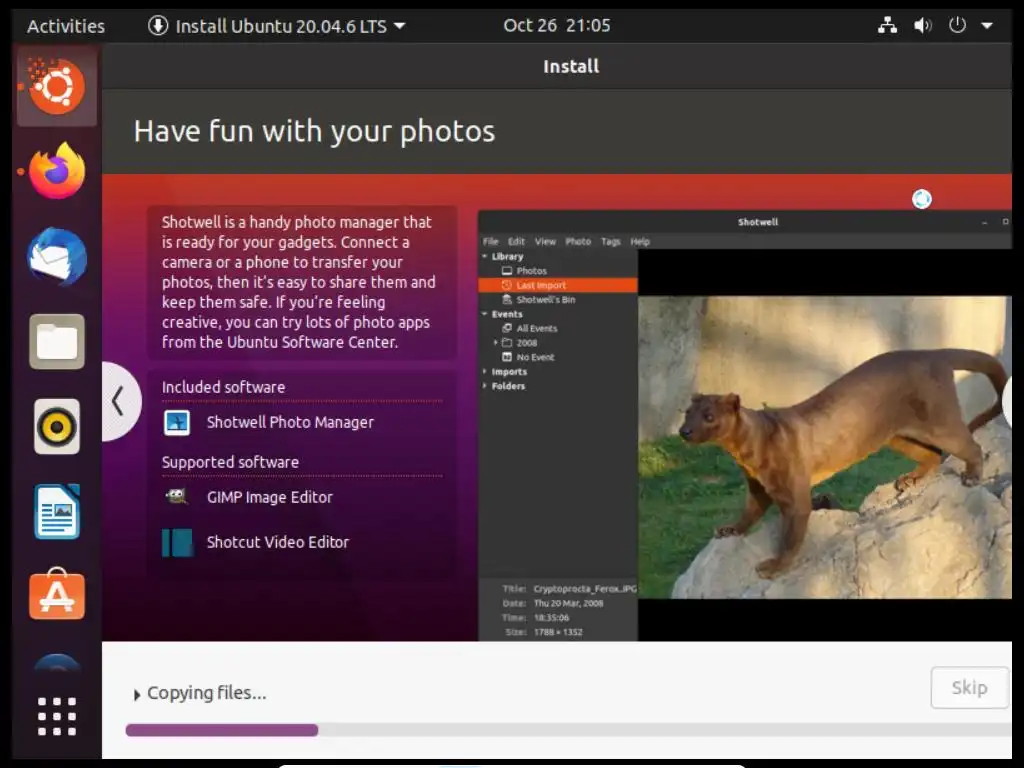Image resolution: width=1024 pixels, height=768 pixels.
Task: Expand the Copying files details triangle
Action: pyautogui.click(x=136, y=695)
